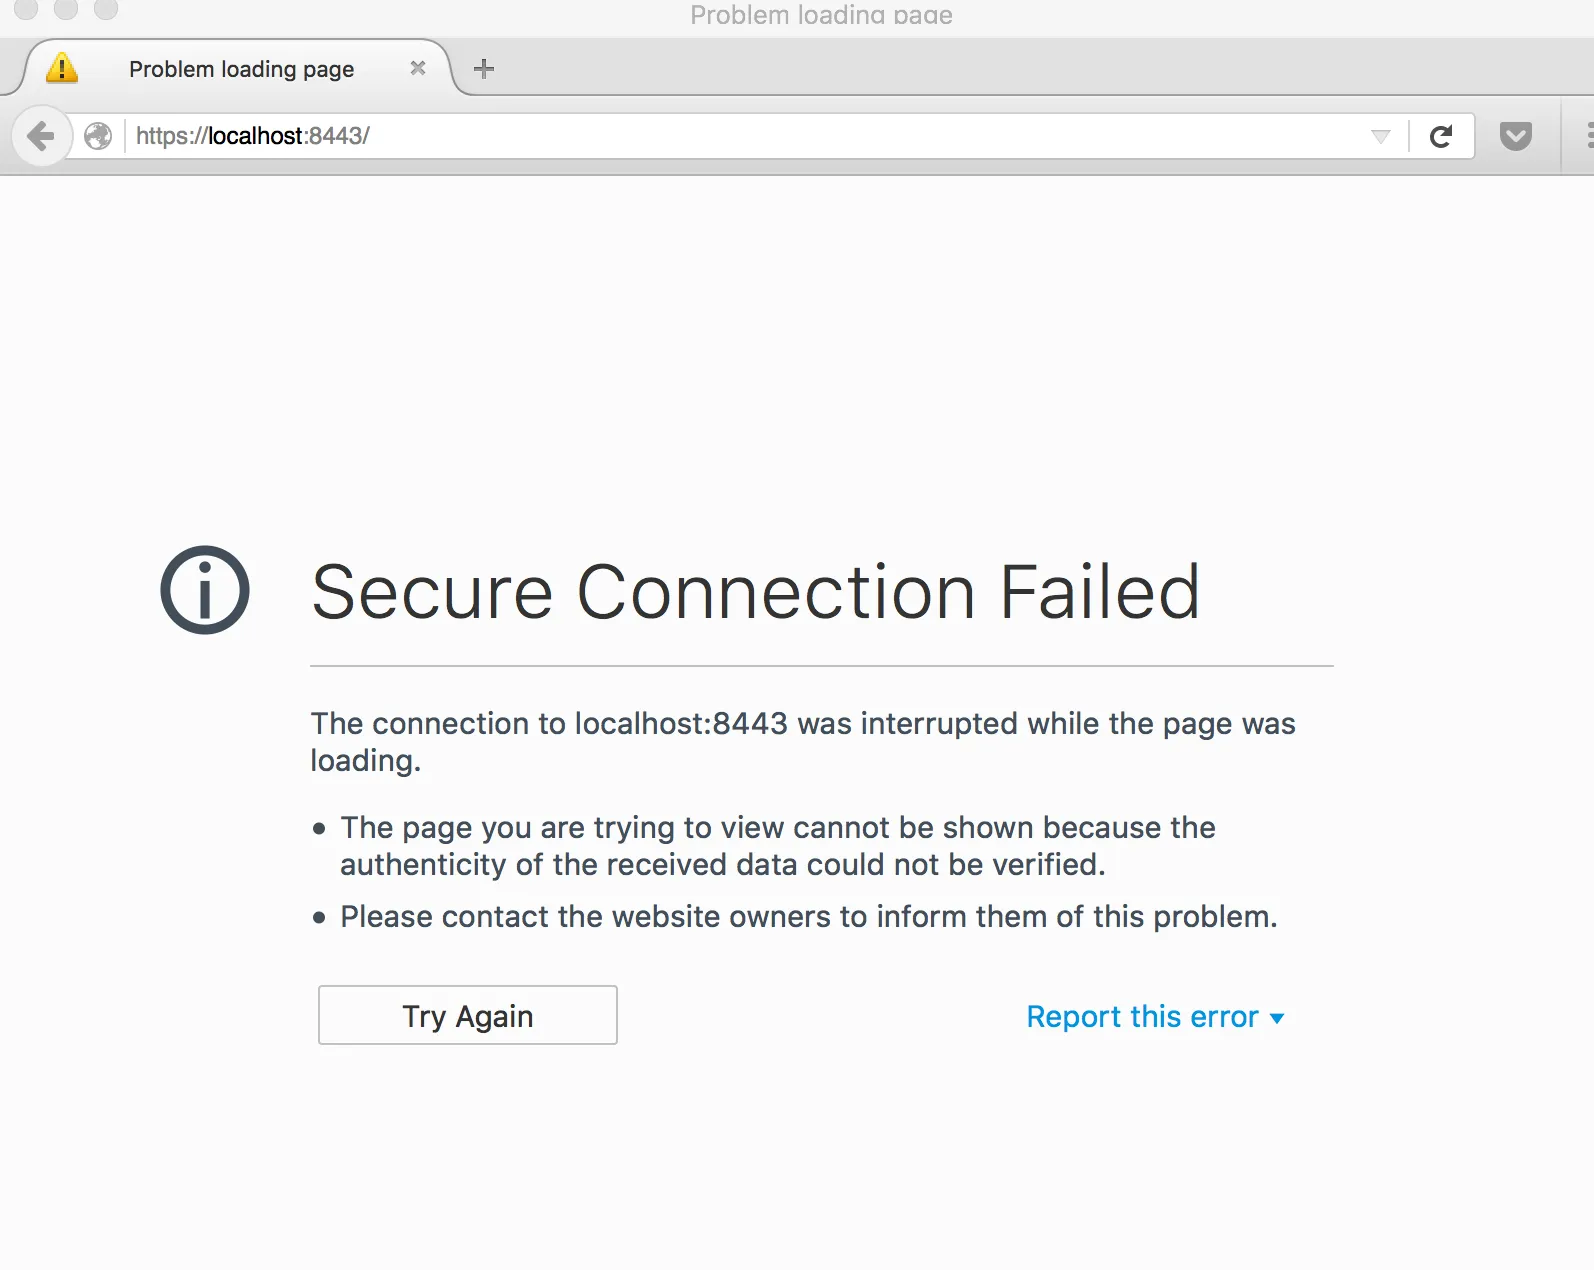Save page using the Pocket icon
The image size is (1594, 1270).
tap(1515, 136)
